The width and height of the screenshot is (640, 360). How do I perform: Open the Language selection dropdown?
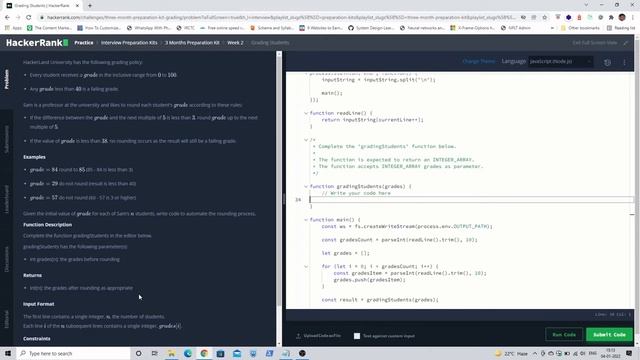tap(560, 61)
